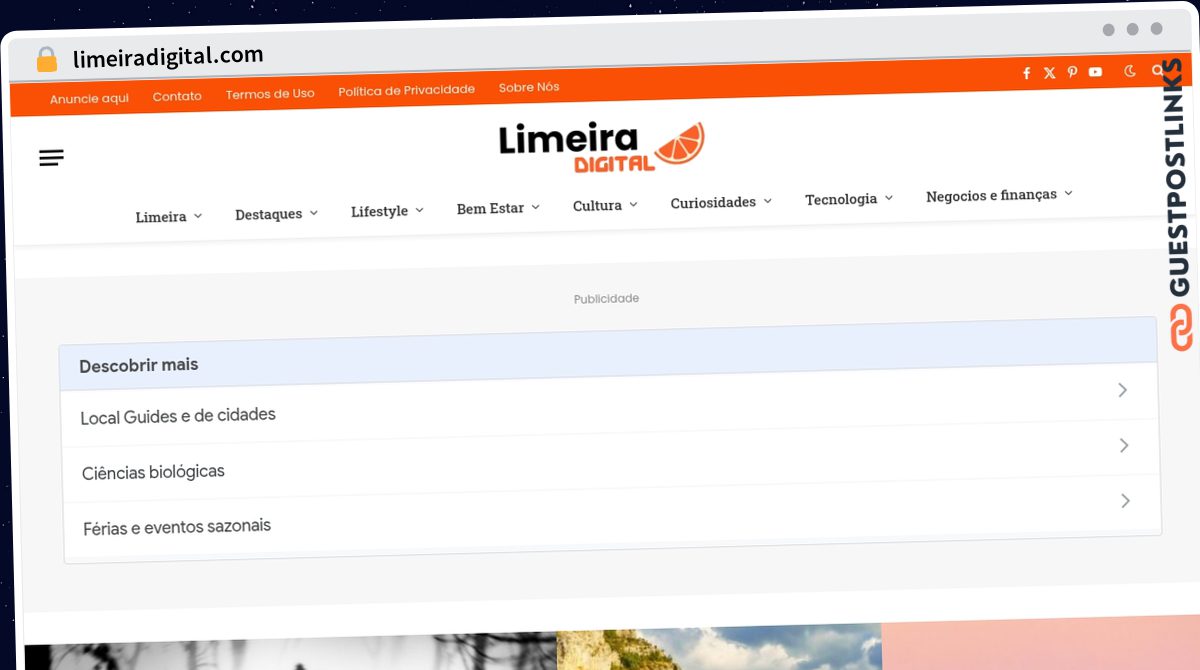This screenshot has height=670, width=1200.
Task: Click the Publicidade label
Action: (606, 299)
